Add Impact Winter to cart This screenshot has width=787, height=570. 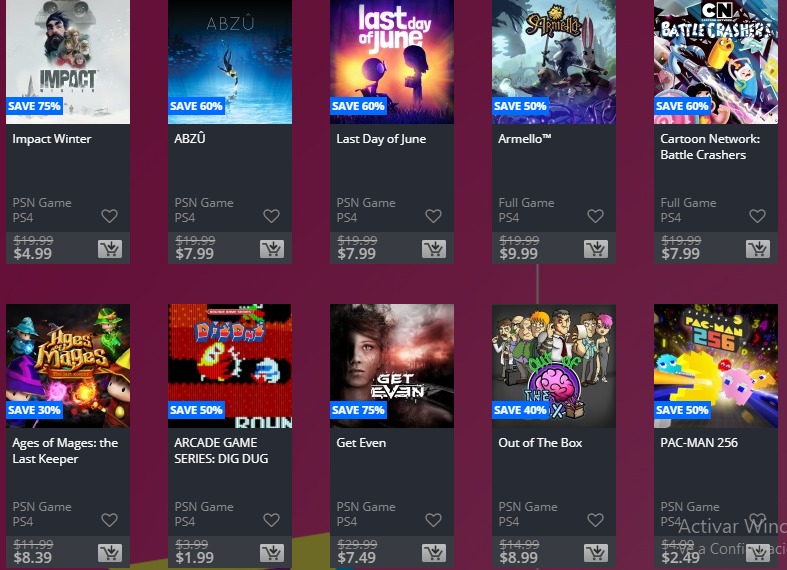(110, 249)
